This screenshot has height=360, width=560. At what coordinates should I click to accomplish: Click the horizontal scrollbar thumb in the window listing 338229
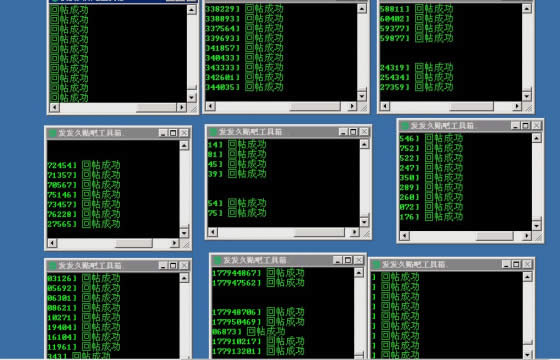315,106
